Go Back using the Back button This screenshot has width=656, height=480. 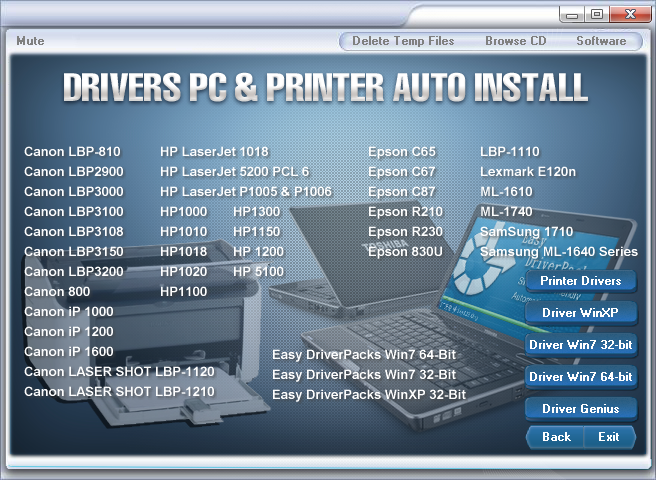click(x=556, y=437)
